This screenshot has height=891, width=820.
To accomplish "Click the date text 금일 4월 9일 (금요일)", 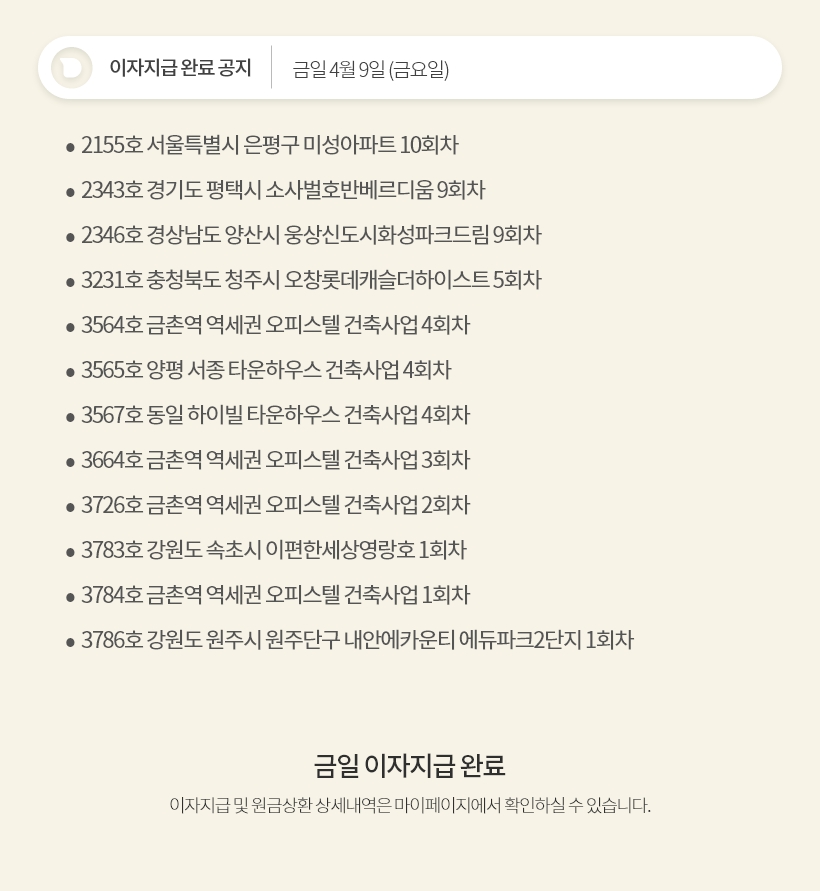I will (371, 69).
